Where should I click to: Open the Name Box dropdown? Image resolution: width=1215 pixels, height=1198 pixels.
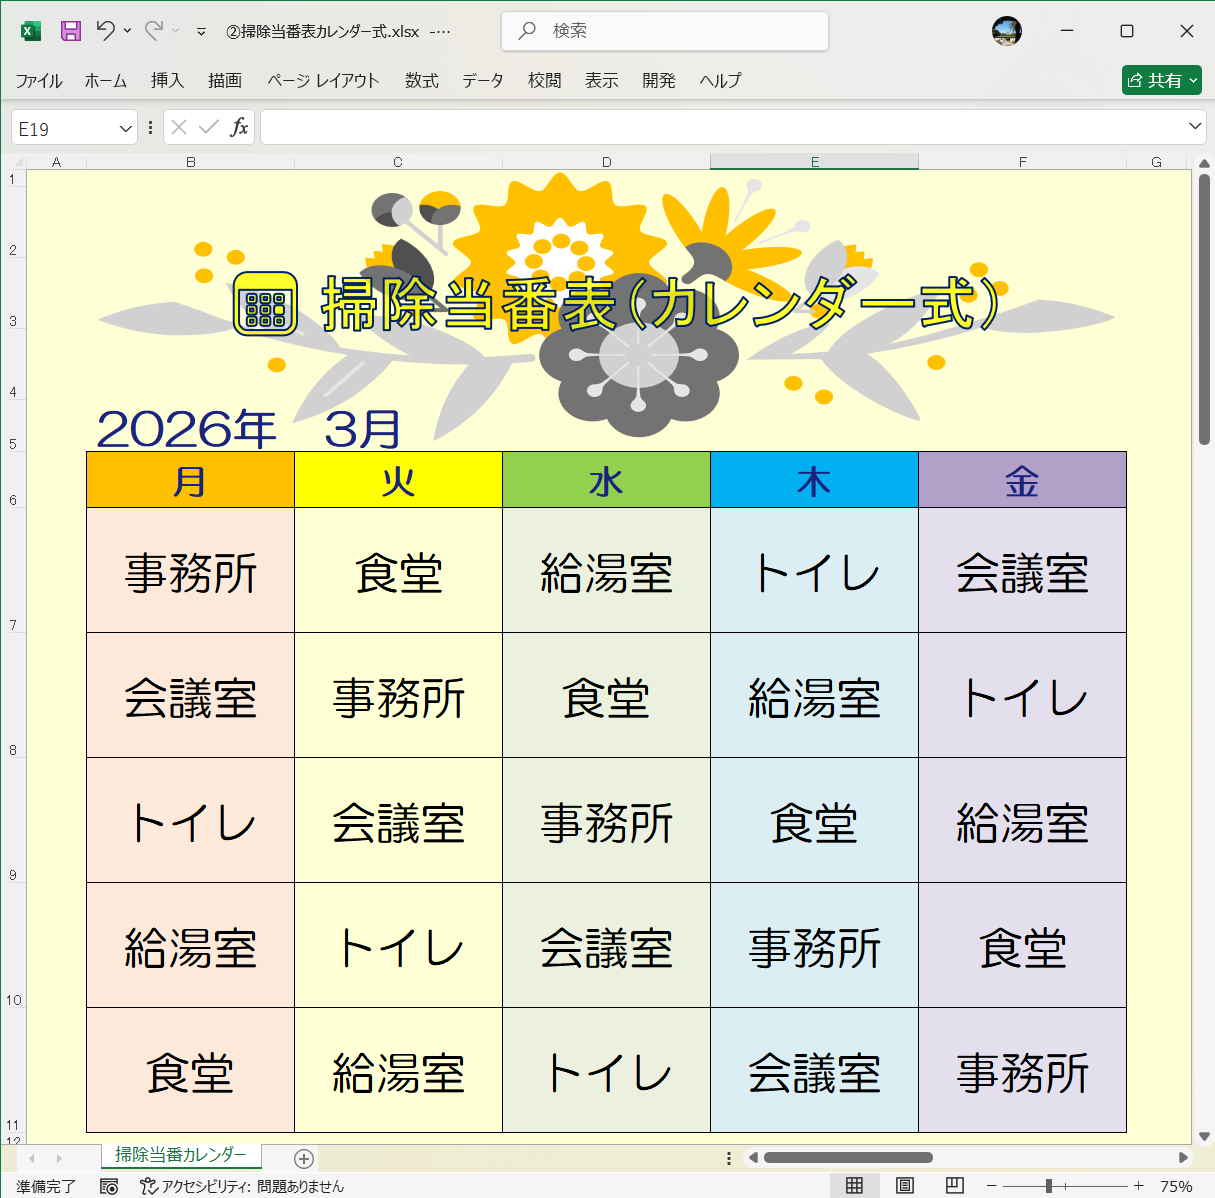coord(125,127)
